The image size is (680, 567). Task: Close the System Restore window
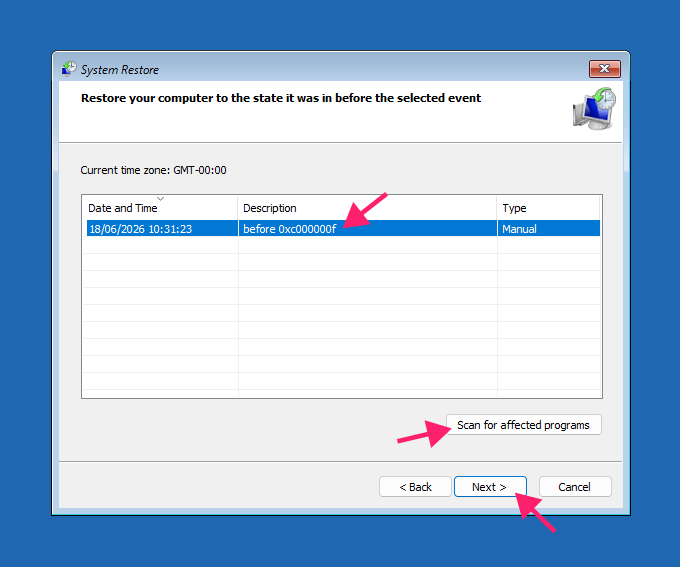coord(605,69)
